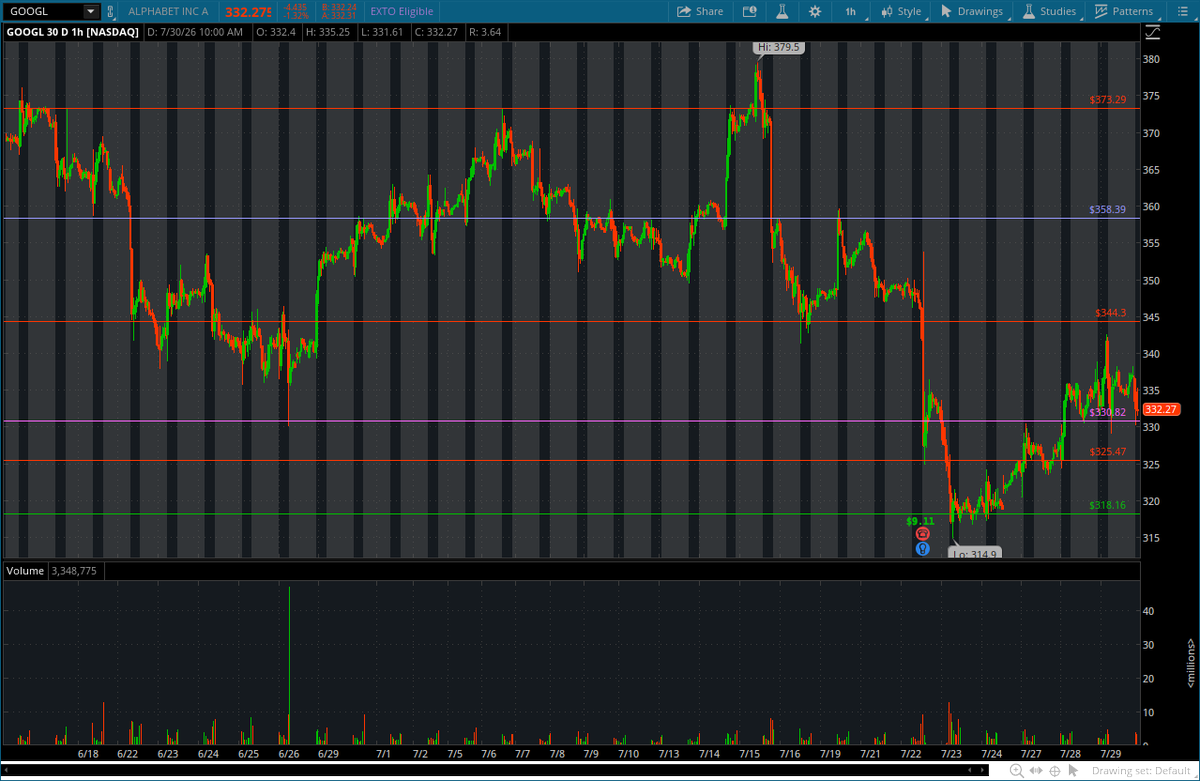Open the Drawings menu

[x=971, y=11]
